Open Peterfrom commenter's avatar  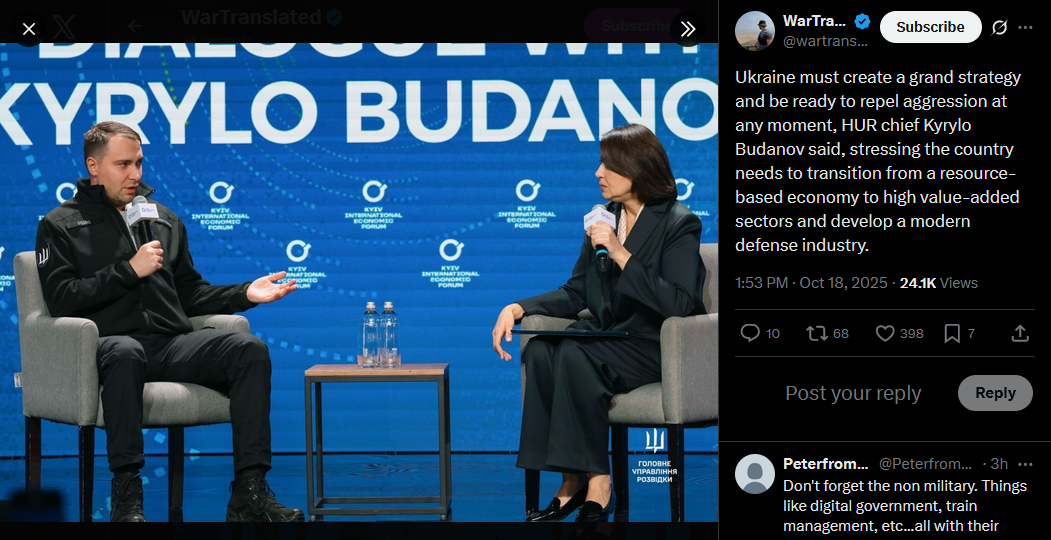click(755, 474)
